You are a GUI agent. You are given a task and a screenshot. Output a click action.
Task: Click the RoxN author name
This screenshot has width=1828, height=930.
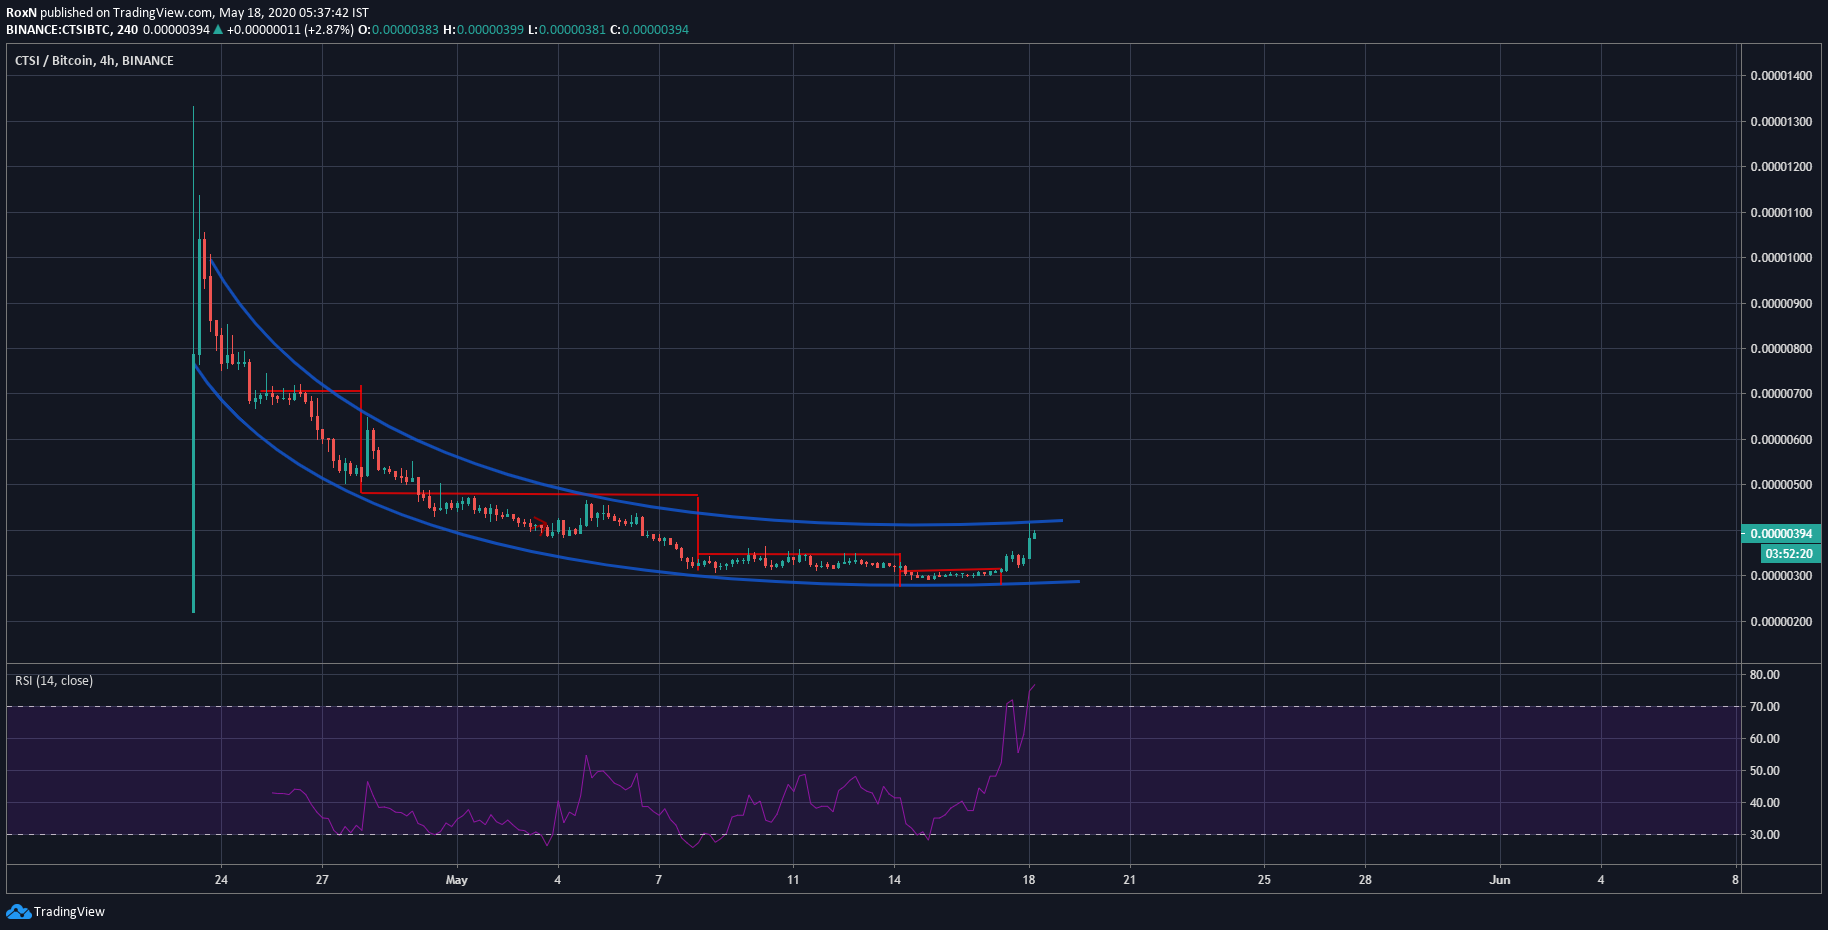(x=21, y=13)
